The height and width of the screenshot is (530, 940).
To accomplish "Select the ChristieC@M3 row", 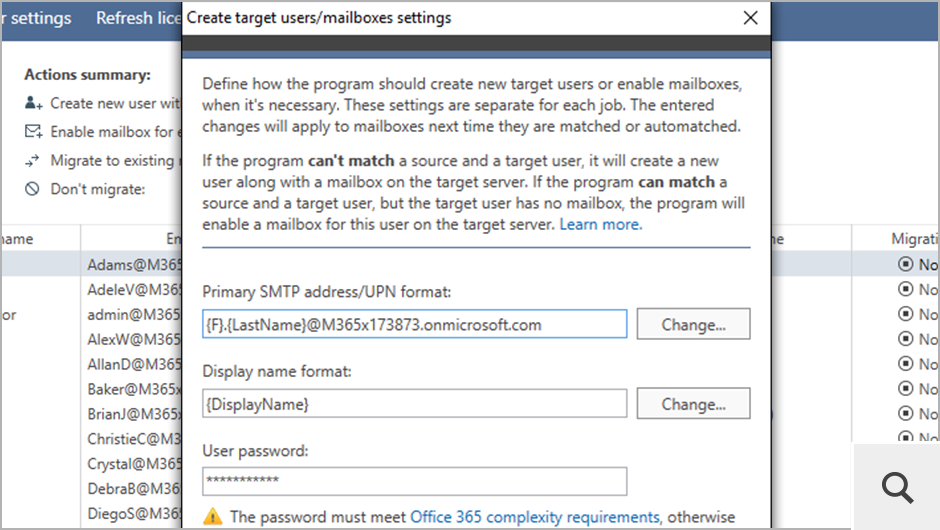I will click(134, 439).
